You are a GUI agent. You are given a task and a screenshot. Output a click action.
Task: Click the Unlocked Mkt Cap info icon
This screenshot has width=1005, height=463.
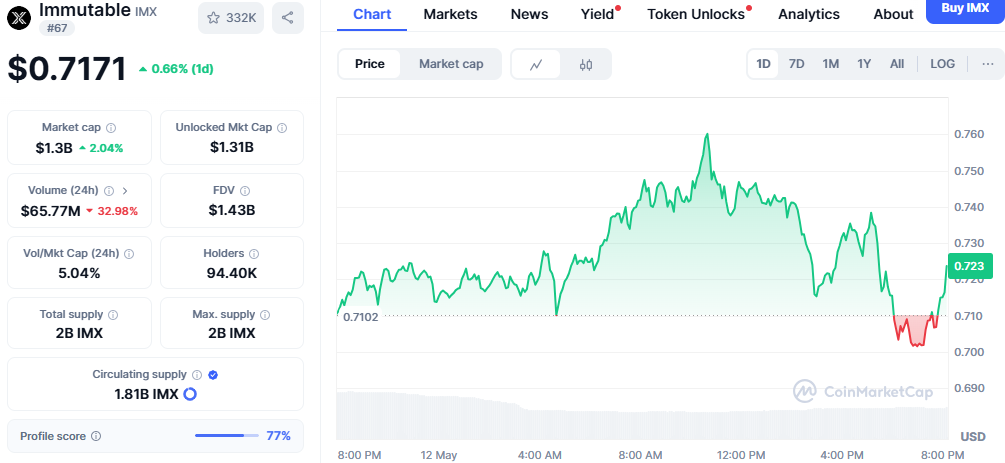282,128
